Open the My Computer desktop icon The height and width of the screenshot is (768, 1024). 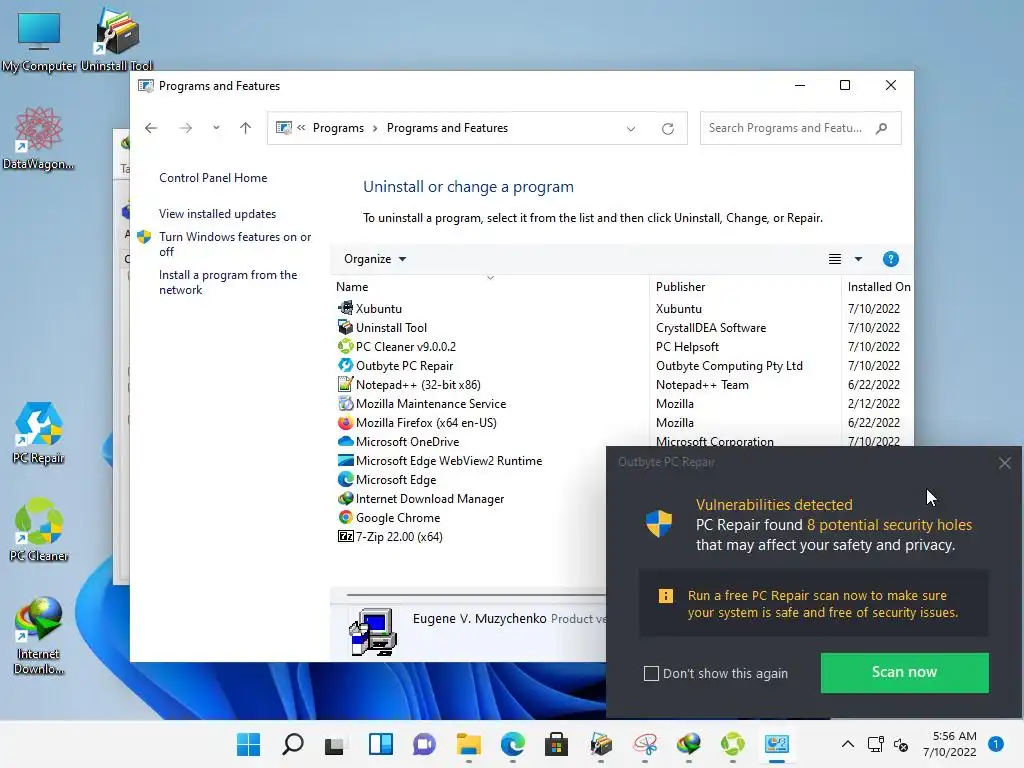39,40
